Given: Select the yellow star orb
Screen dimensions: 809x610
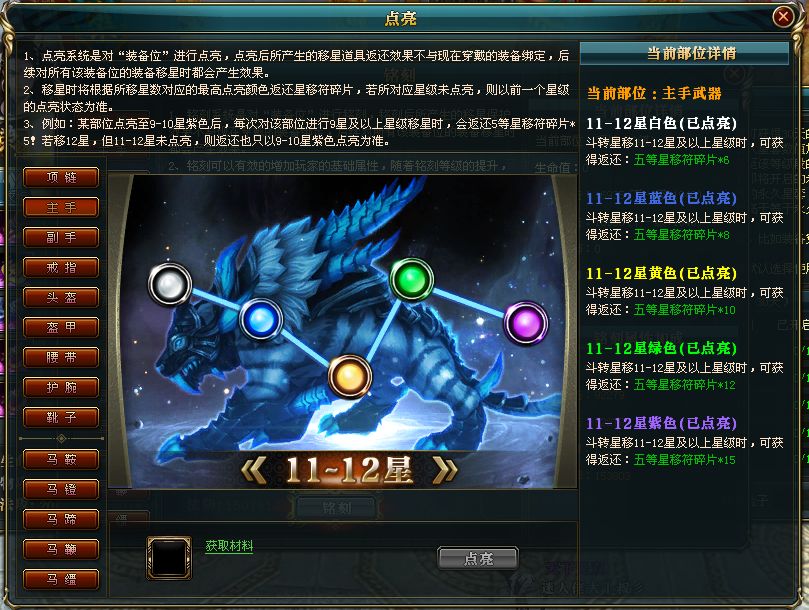Looking at the screenshot, I should point(350,376).
